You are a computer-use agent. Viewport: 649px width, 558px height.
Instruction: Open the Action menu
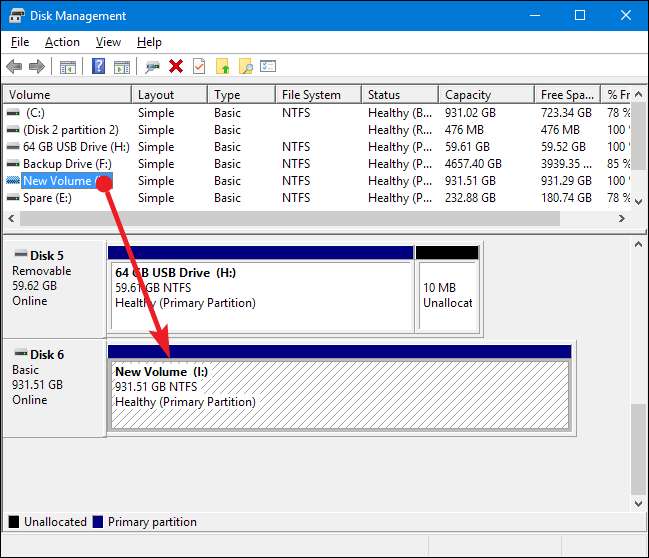[x=62, y=42]
